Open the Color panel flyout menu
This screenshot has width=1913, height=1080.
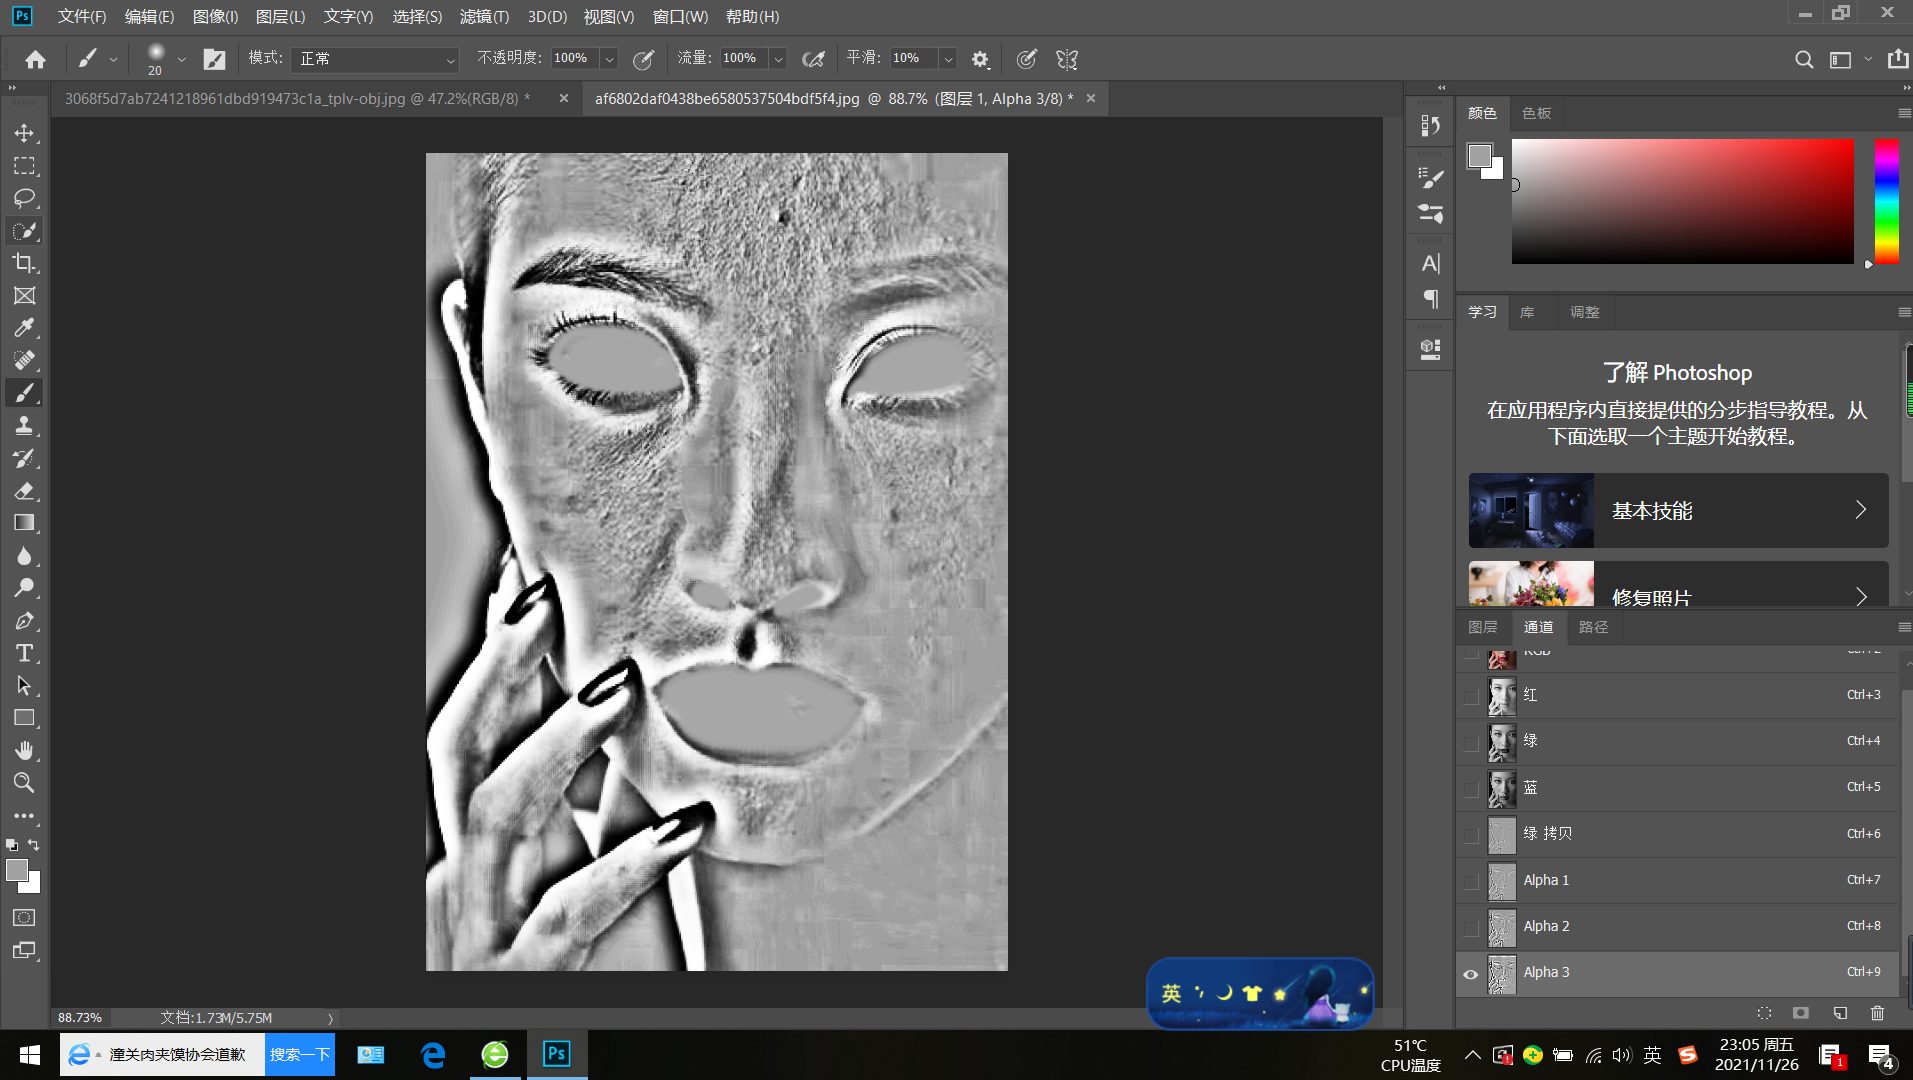[x=1903, y=113]
